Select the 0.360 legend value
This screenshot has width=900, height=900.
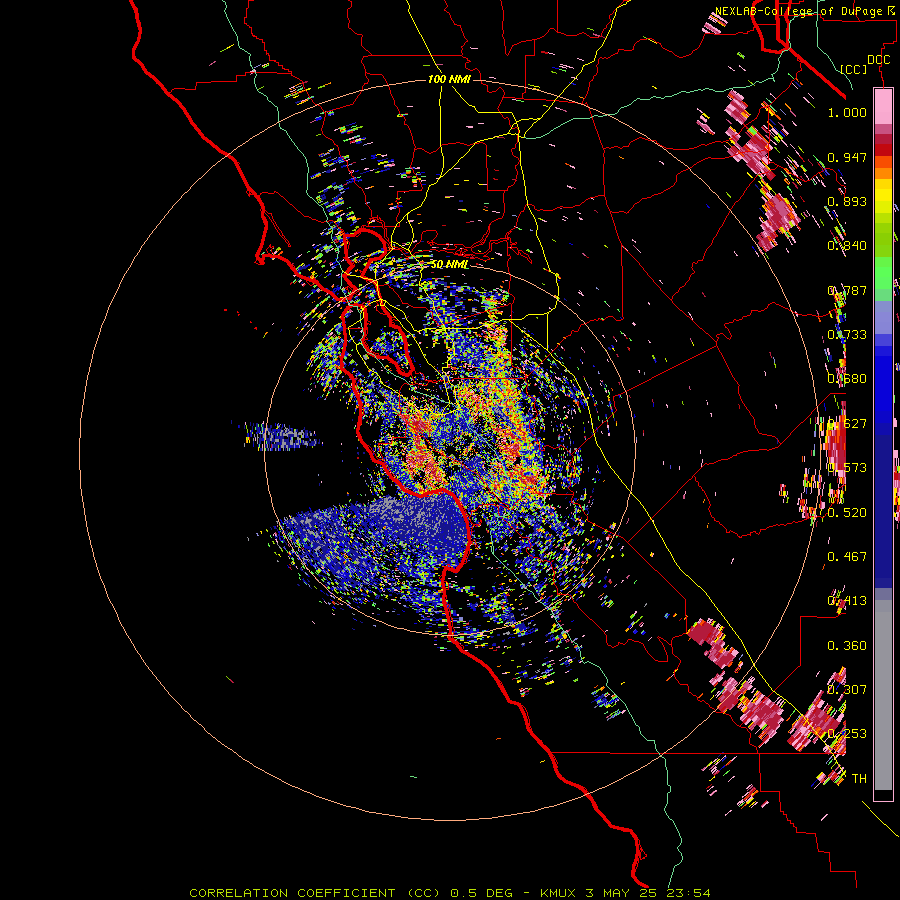pos(847,645)
